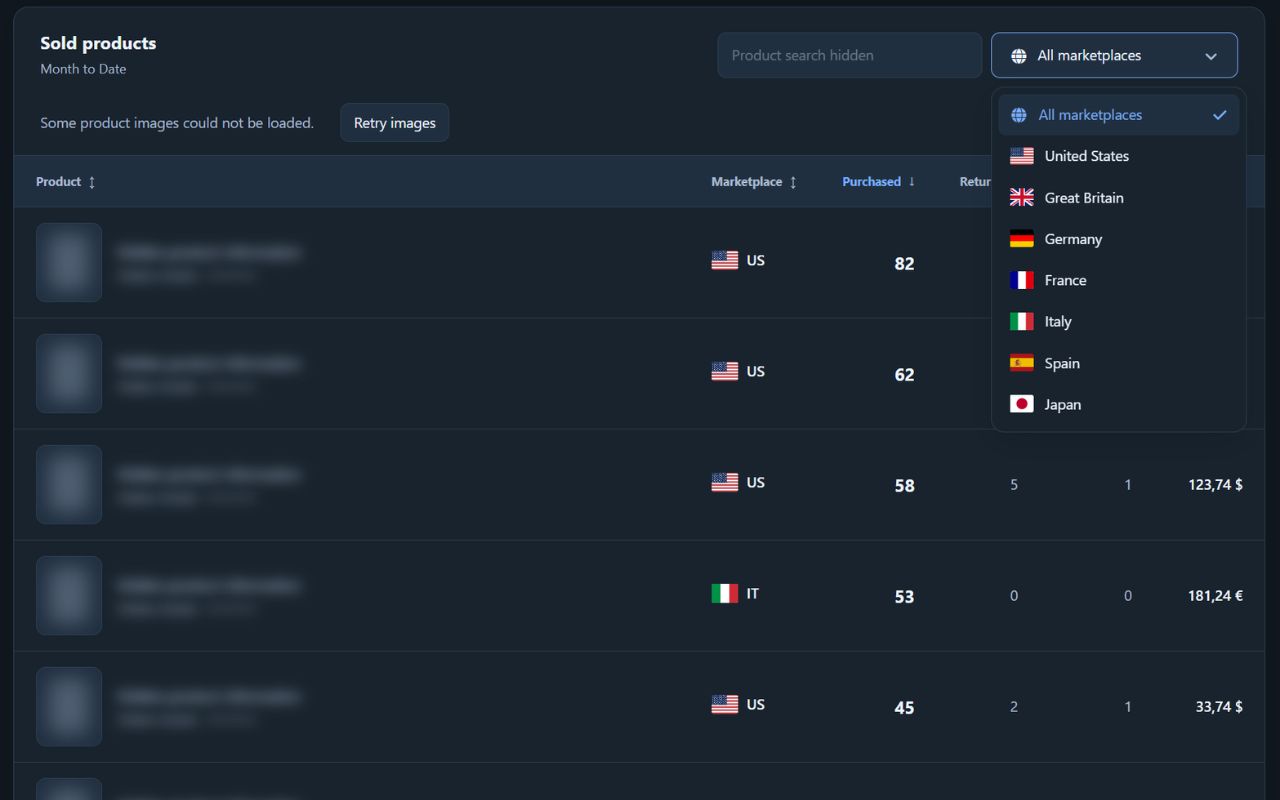Click the purchased value 45
This screenshot has width=1280, height=800.
pos(904,708)
